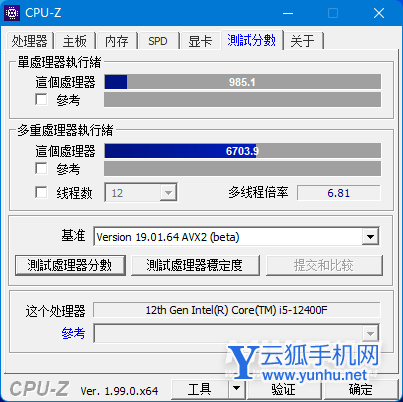Open the 基准 version dropdown arrow
The width and height of the screenshot is (403, 402).
370,237
